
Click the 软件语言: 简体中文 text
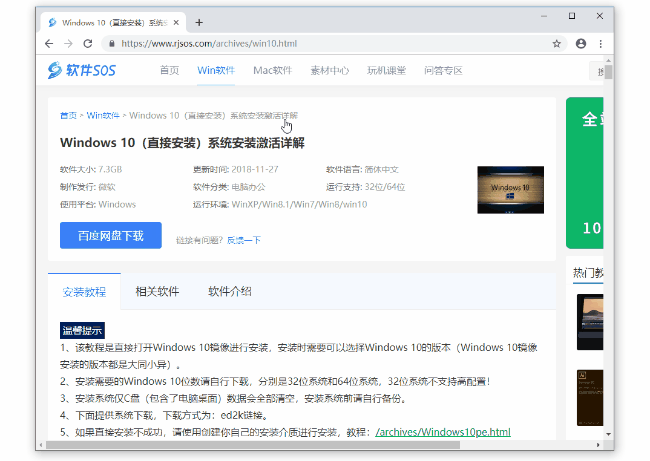[x=362, y=170]
